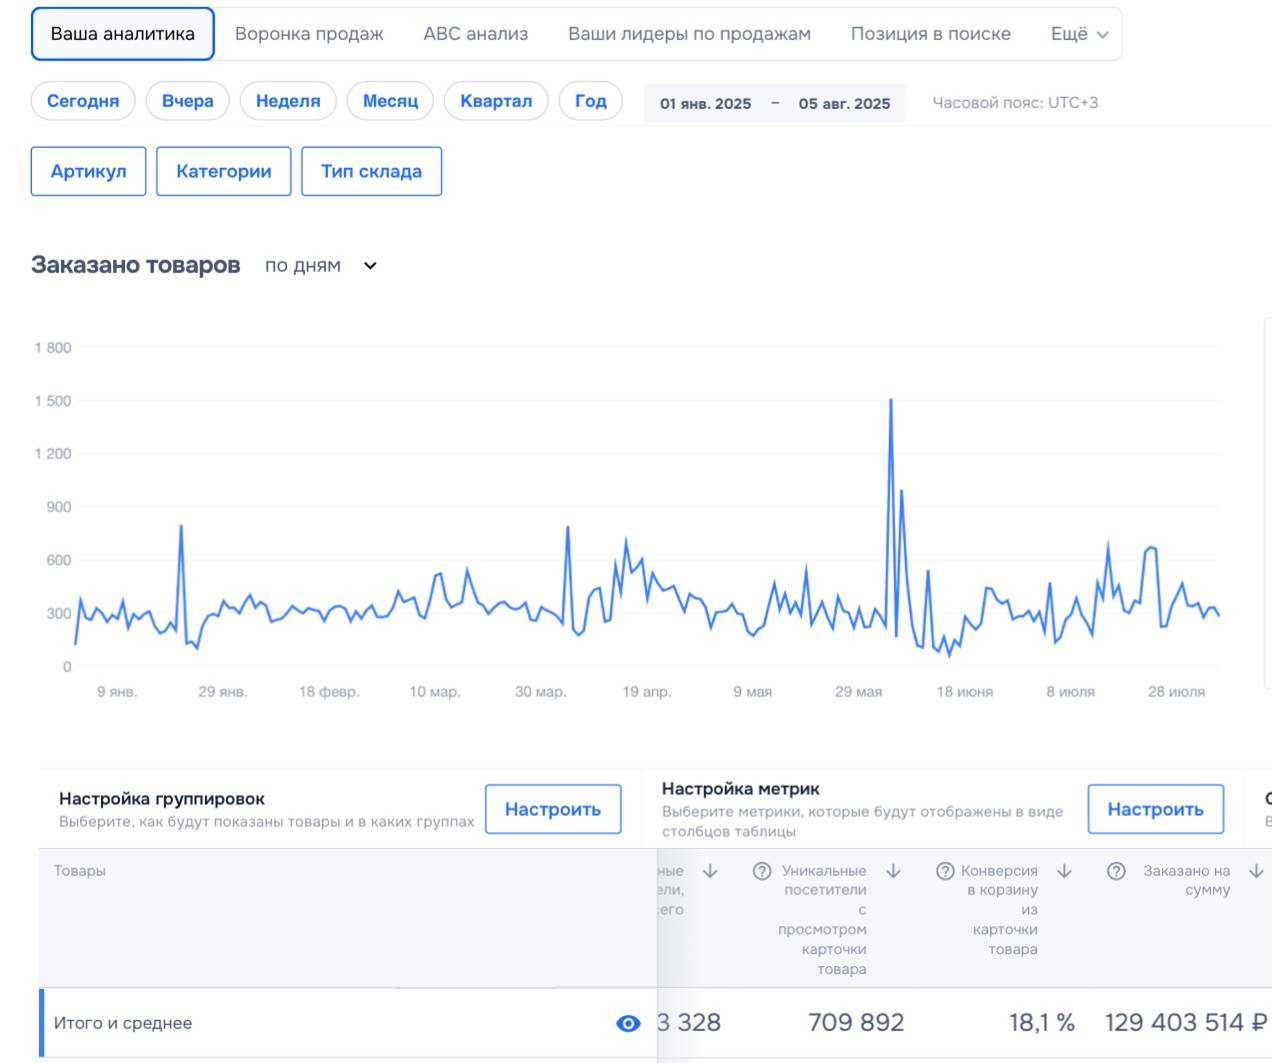Click help icon next to Конверсия в корзину
This screenshot has height=1063, width=1272.
[x=944, y=871]
